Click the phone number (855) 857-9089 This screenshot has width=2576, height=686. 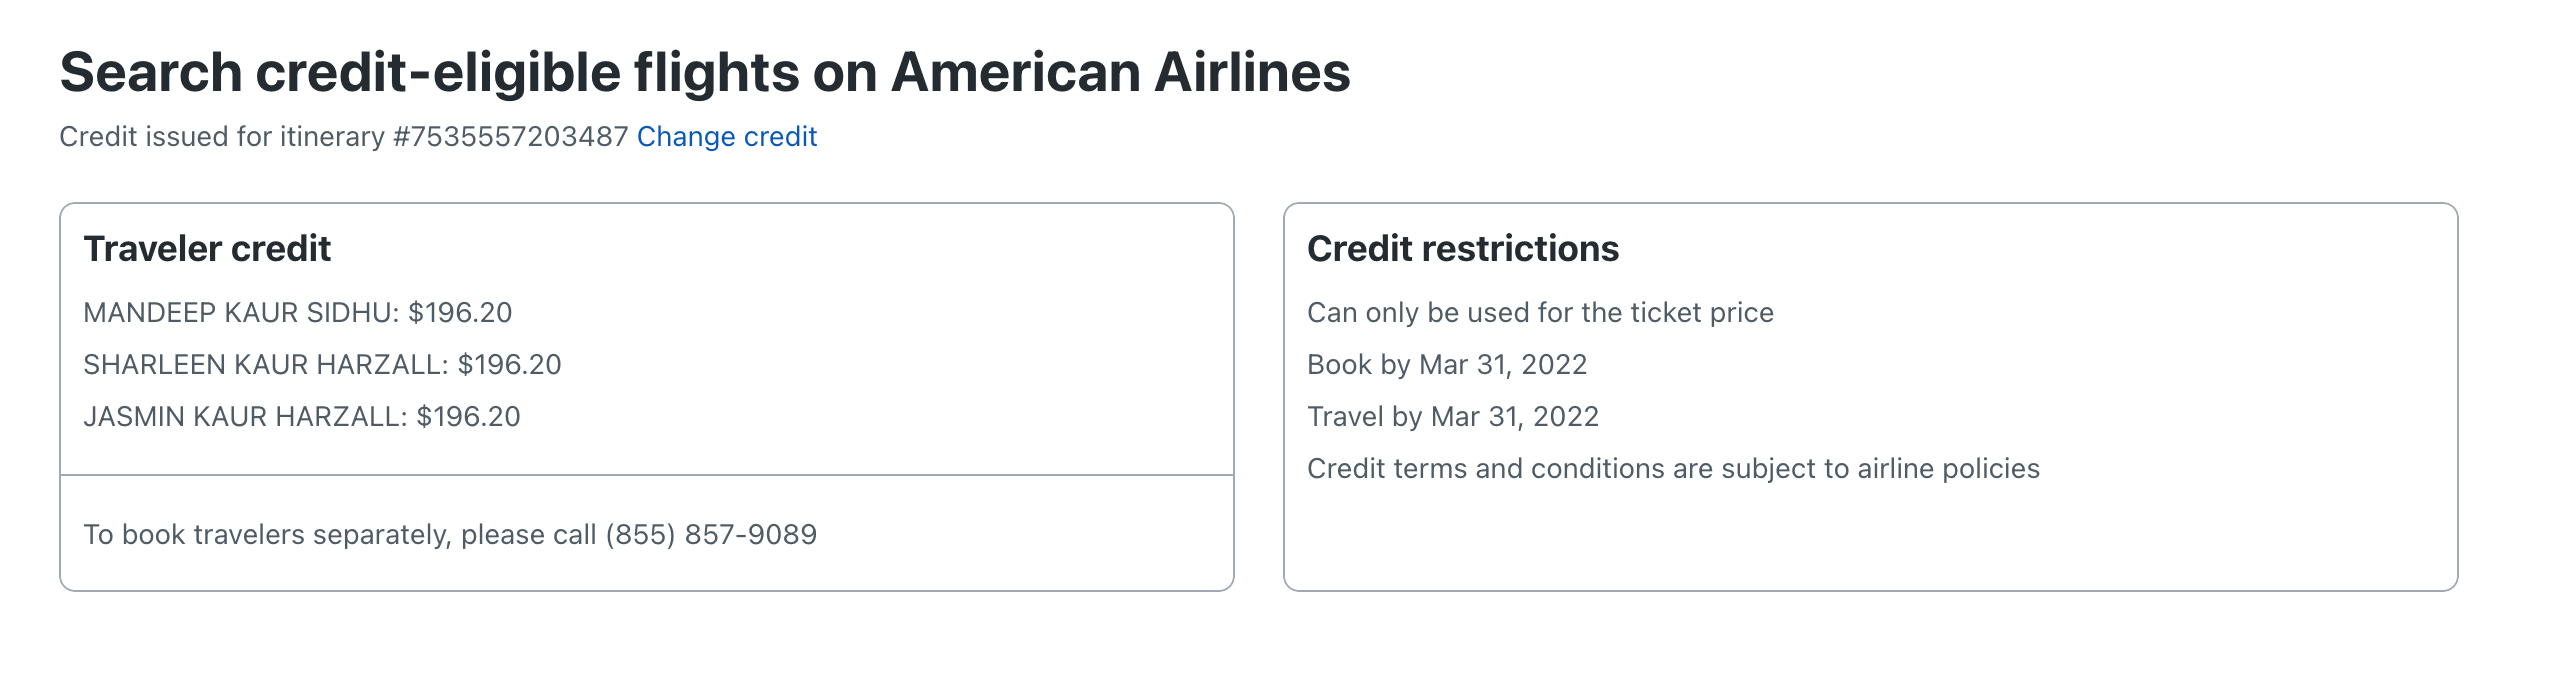[x=711, y=535]
